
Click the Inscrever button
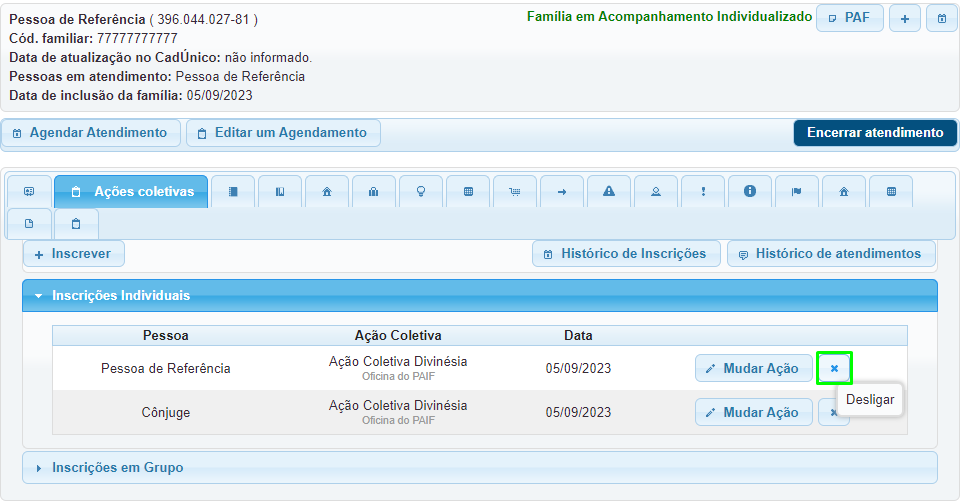point(74,254)
